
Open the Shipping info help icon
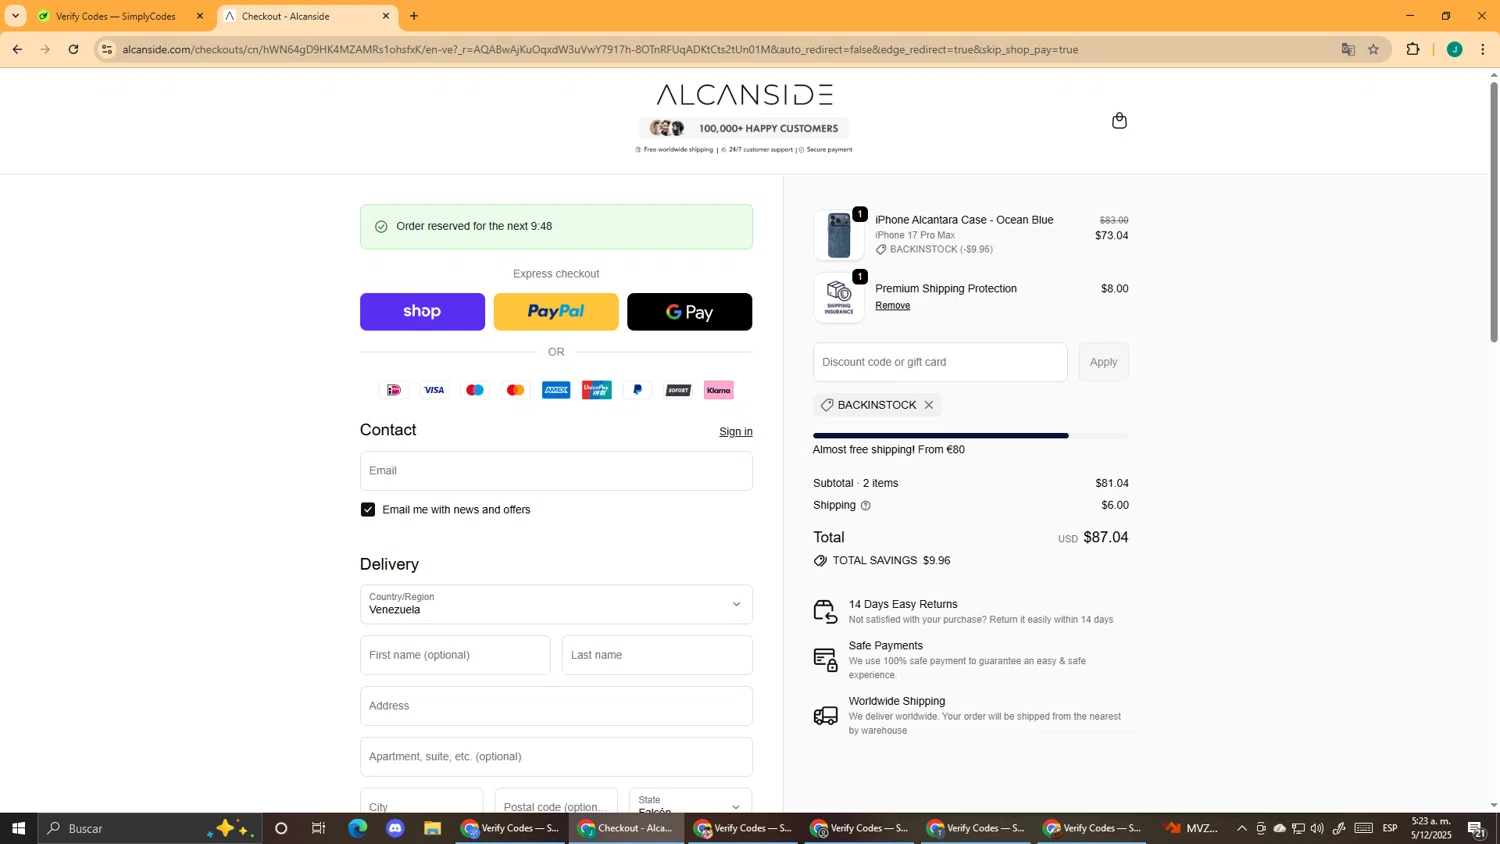(x=866, y=506)
